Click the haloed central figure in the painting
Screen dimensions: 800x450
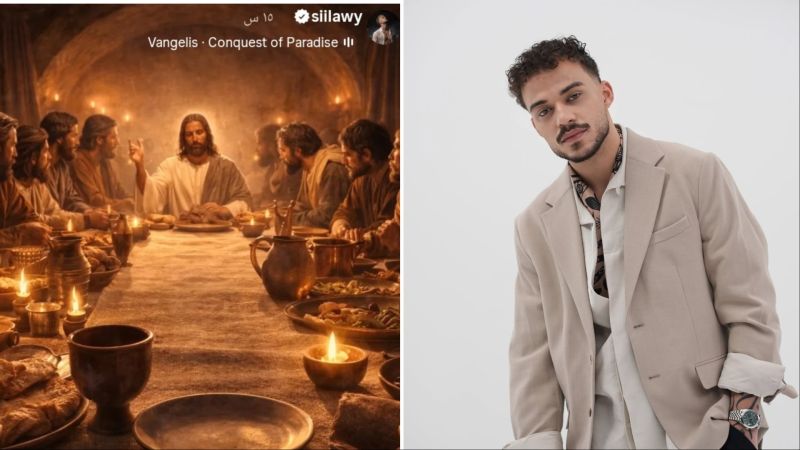coord(196,166)
